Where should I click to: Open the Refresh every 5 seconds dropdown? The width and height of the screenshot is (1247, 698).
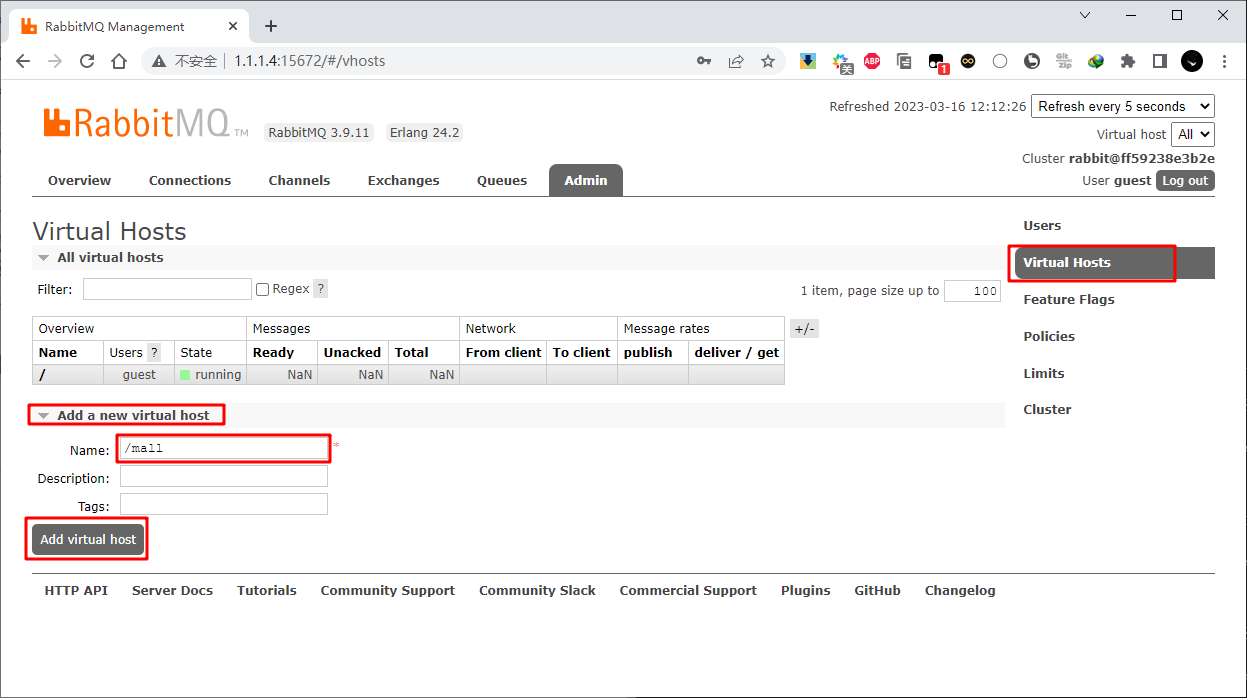[x=1122, y=106]
